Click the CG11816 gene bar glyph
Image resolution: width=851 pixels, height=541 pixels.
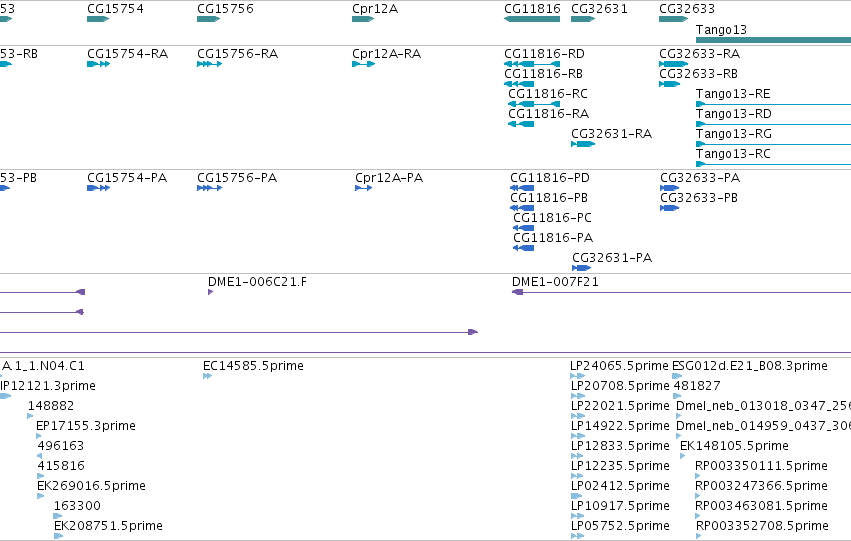point(532,19)
